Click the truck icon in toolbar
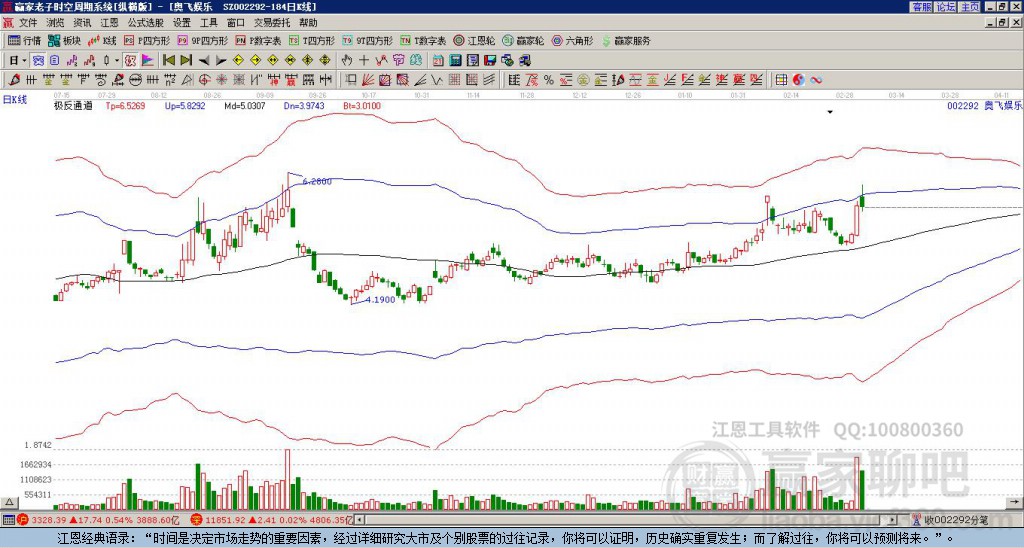1024x548 pixels. (x=524, y=60)
